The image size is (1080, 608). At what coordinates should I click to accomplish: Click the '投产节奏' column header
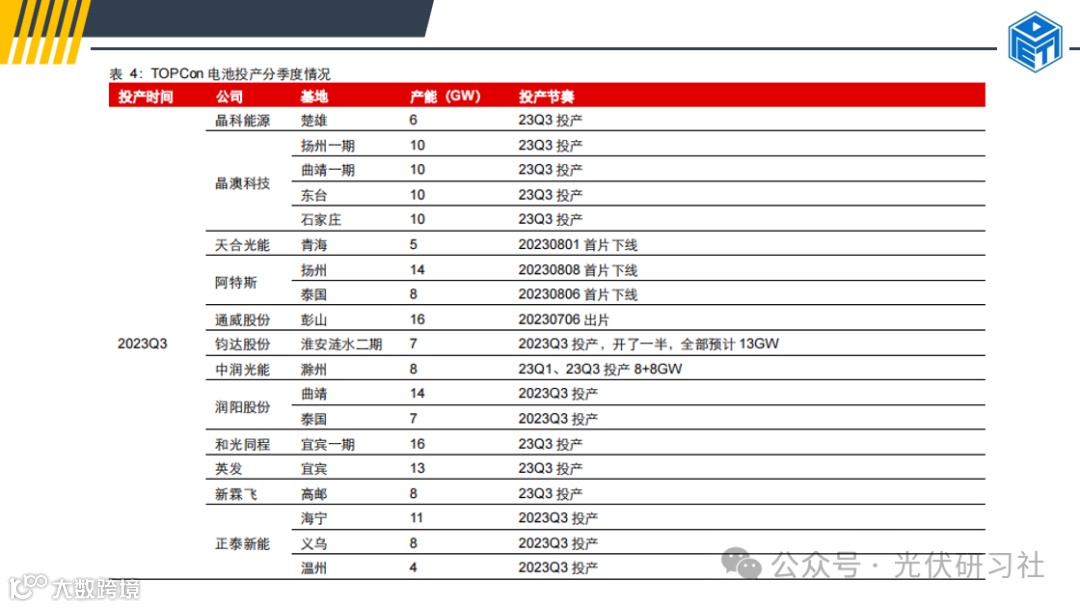(x=546, y=96)
